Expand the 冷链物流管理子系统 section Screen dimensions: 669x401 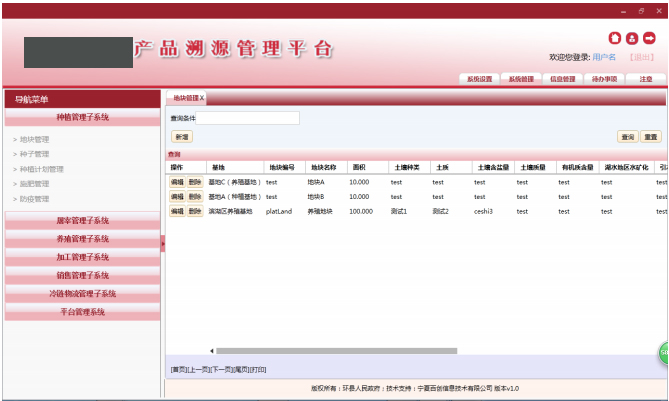pyautogui.click(x=82, y=294)
